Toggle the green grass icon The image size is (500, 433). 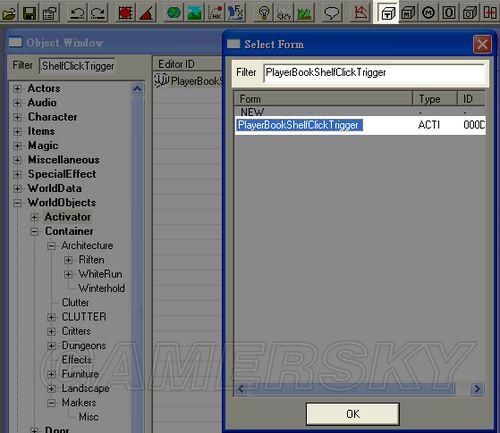coord(304,13)
